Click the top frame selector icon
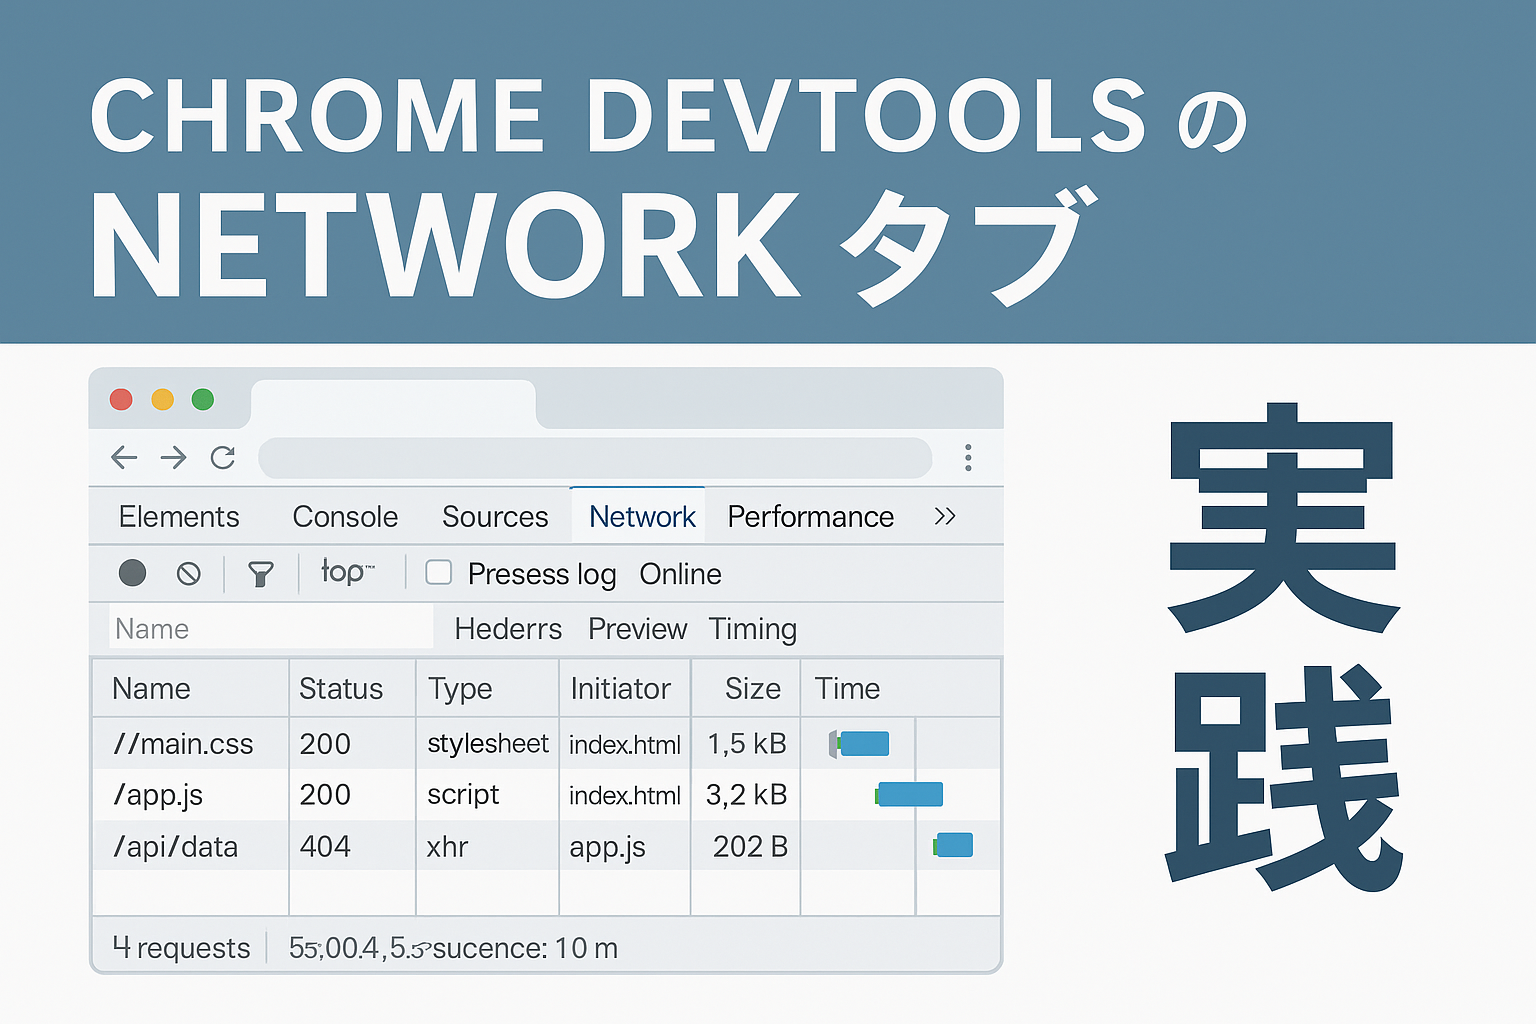The width and height of the screenshot is (1536, 1024). [347, 572]
